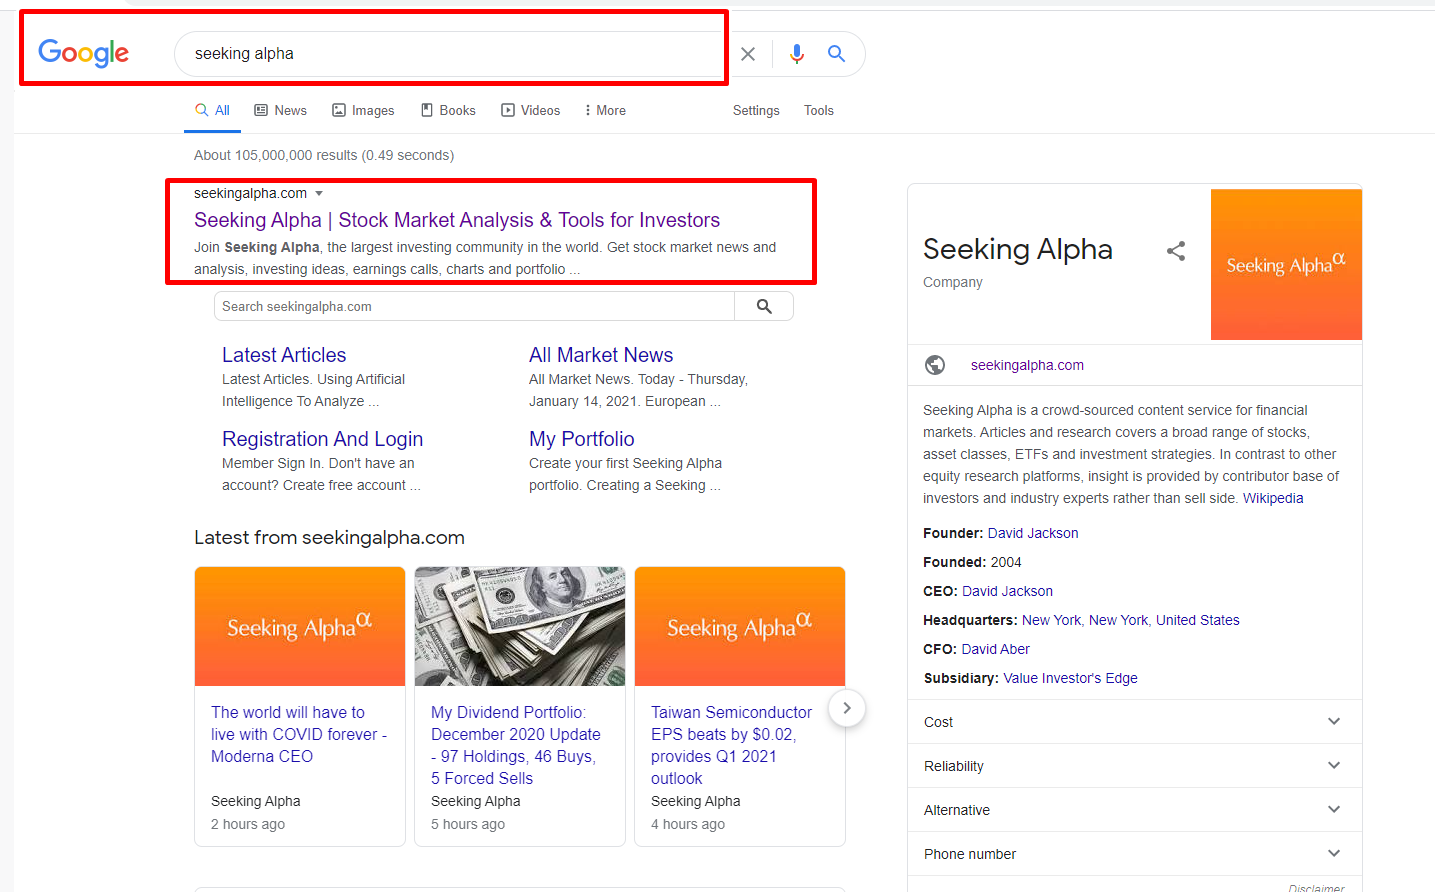
Task: Click the 'Founded: 2004' text
Action: coord(972,562)
